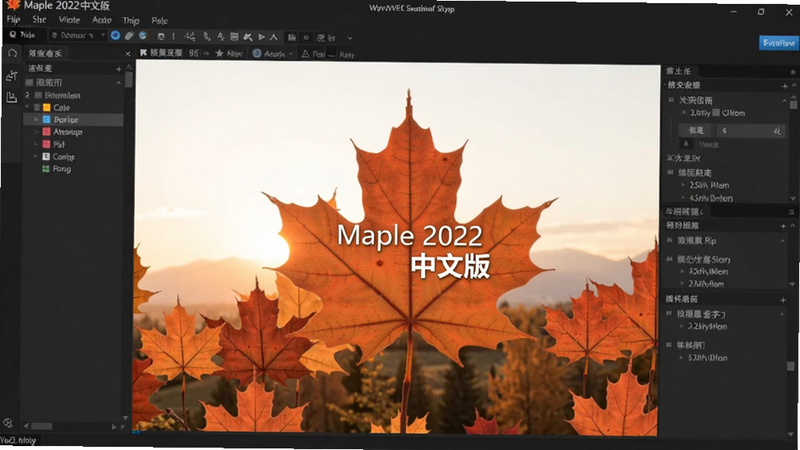
Task: Collapse the first left panel section chevron
Action: click(x=118, y=83)
